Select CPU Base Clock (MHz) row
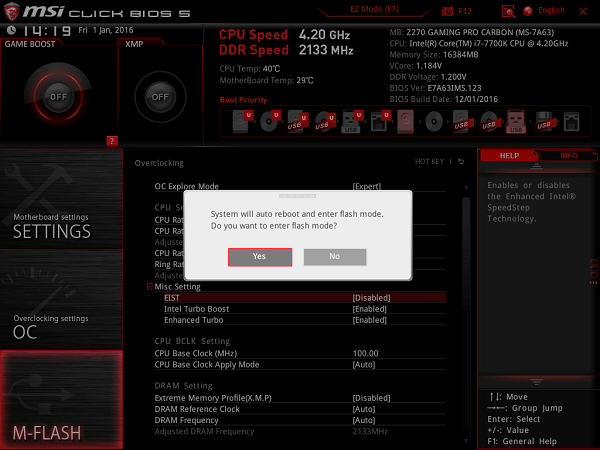The height and width of the screenshot is (450, 600). point(300,353)
